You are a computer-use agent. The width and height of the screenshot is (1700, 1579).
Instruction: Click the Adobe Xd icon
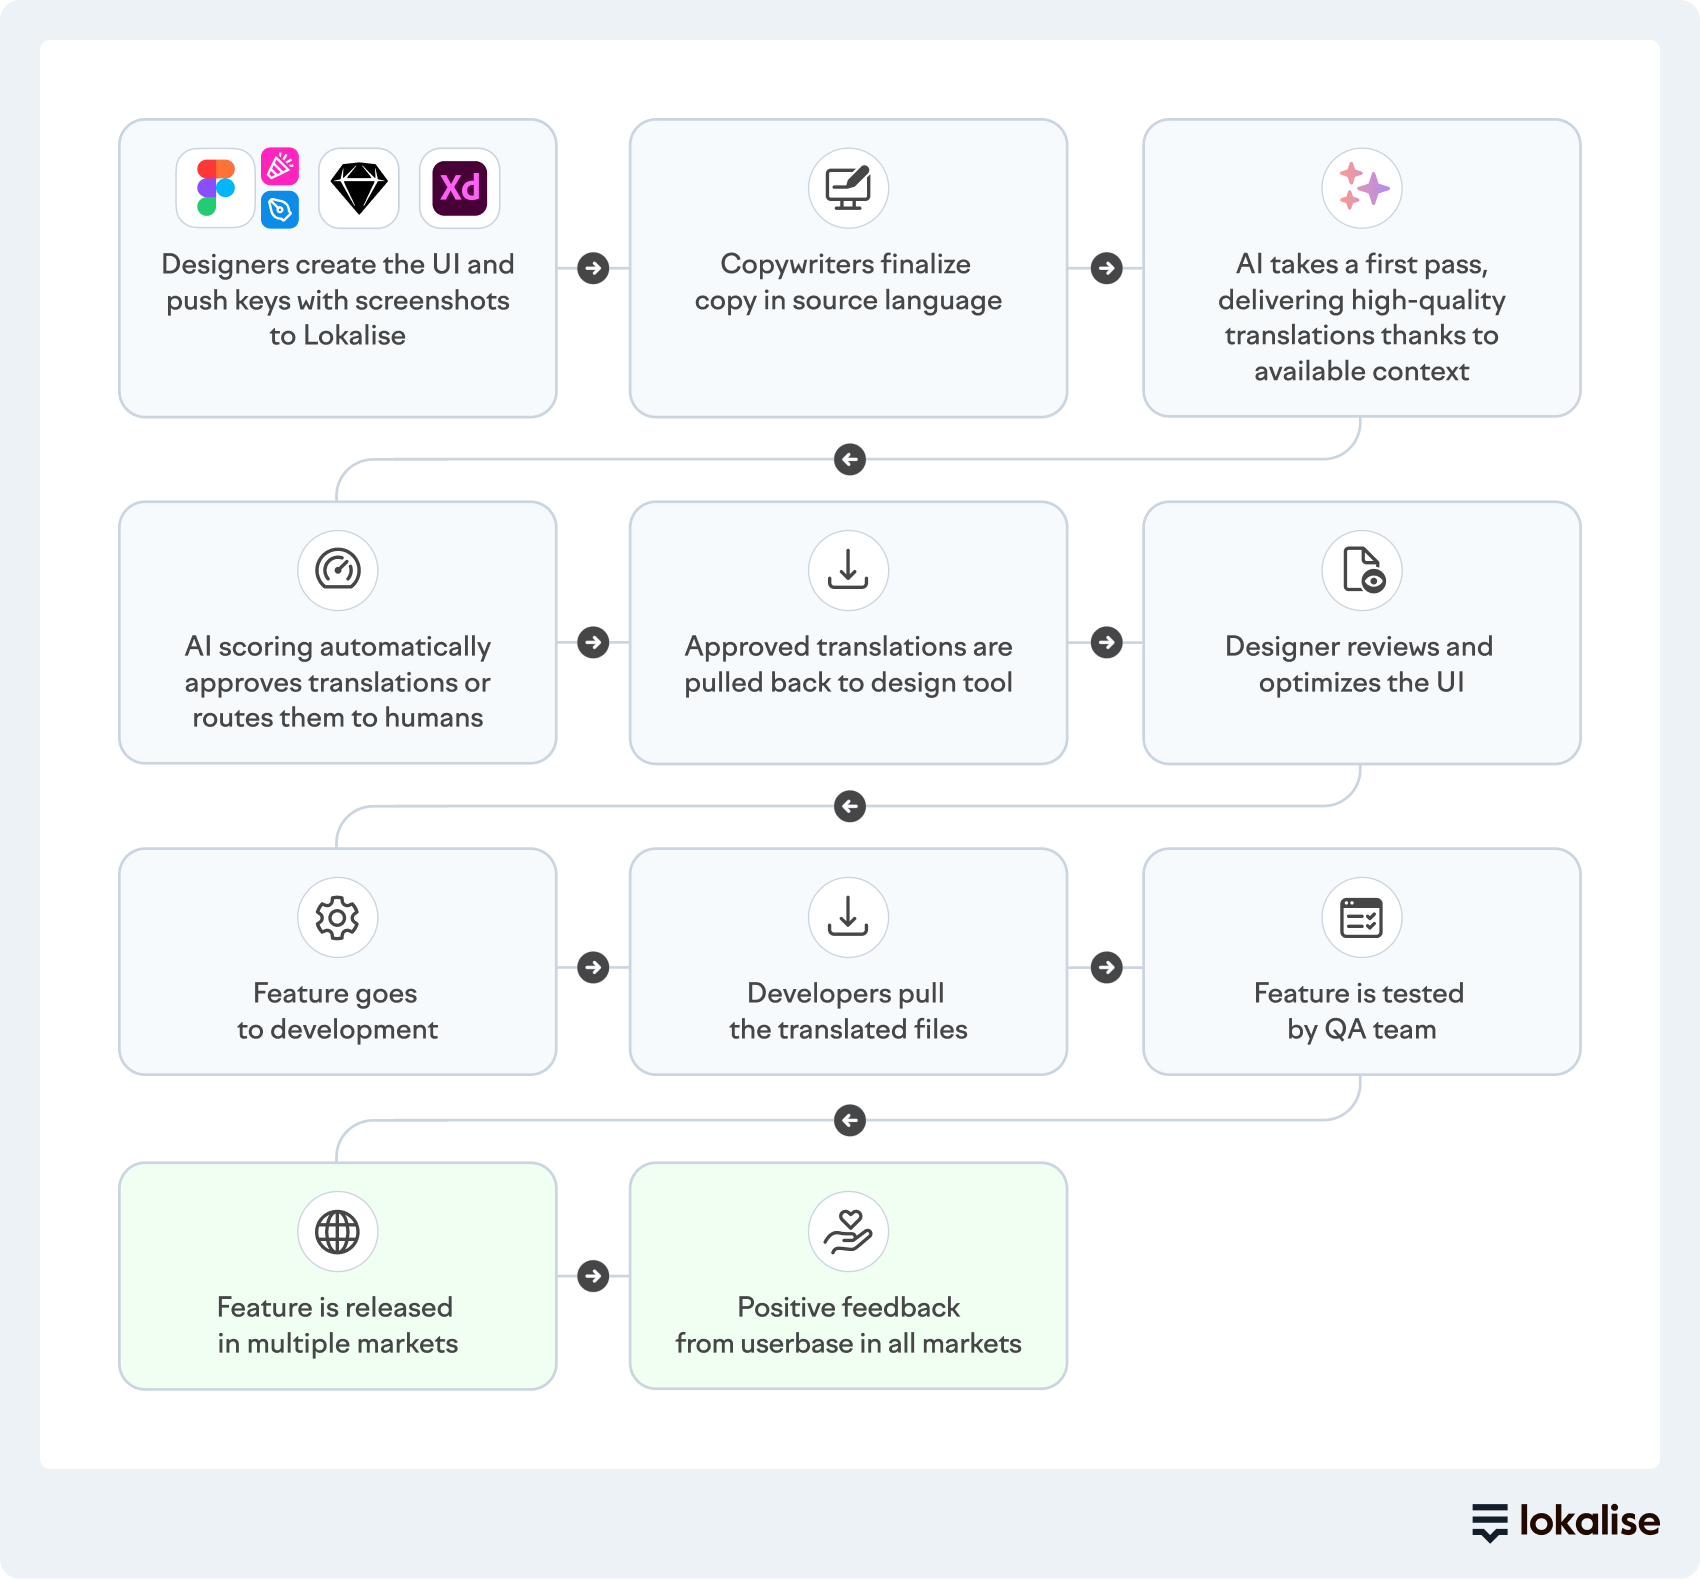(x=460, y=188)
